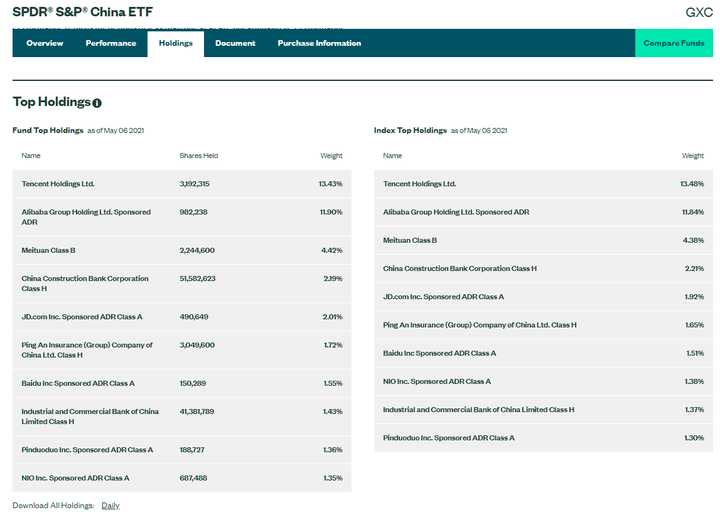This screenshot has height=515, width=720.
Task: Select China Construction Bank in Fund holdings
Action: [x=85, y=283]
